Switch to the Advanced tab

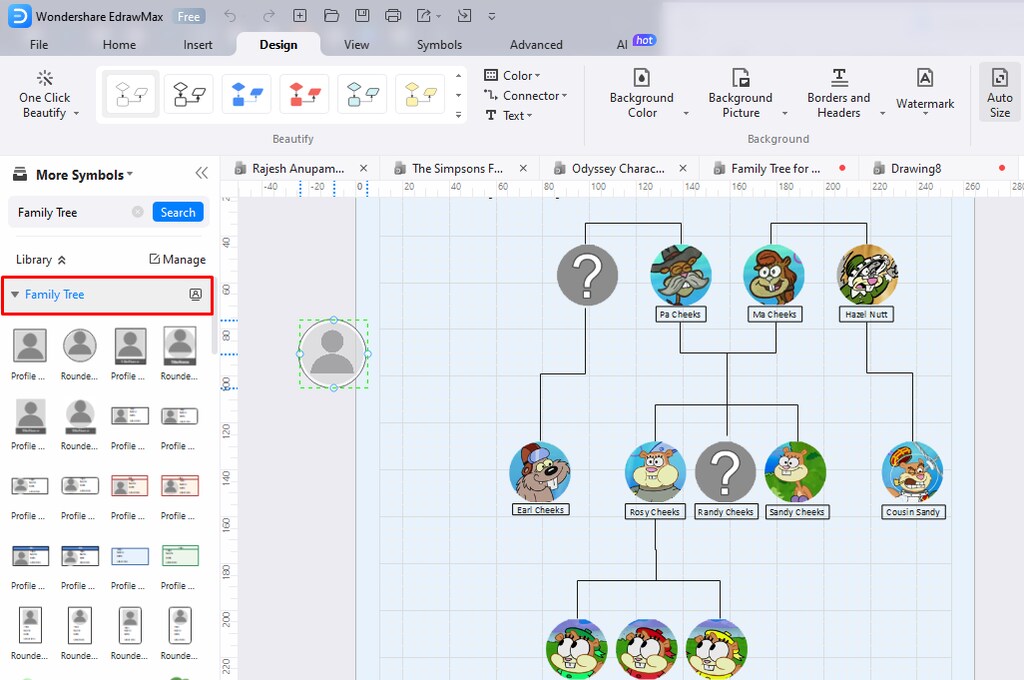pyautogui.click(x=536, y=44)
